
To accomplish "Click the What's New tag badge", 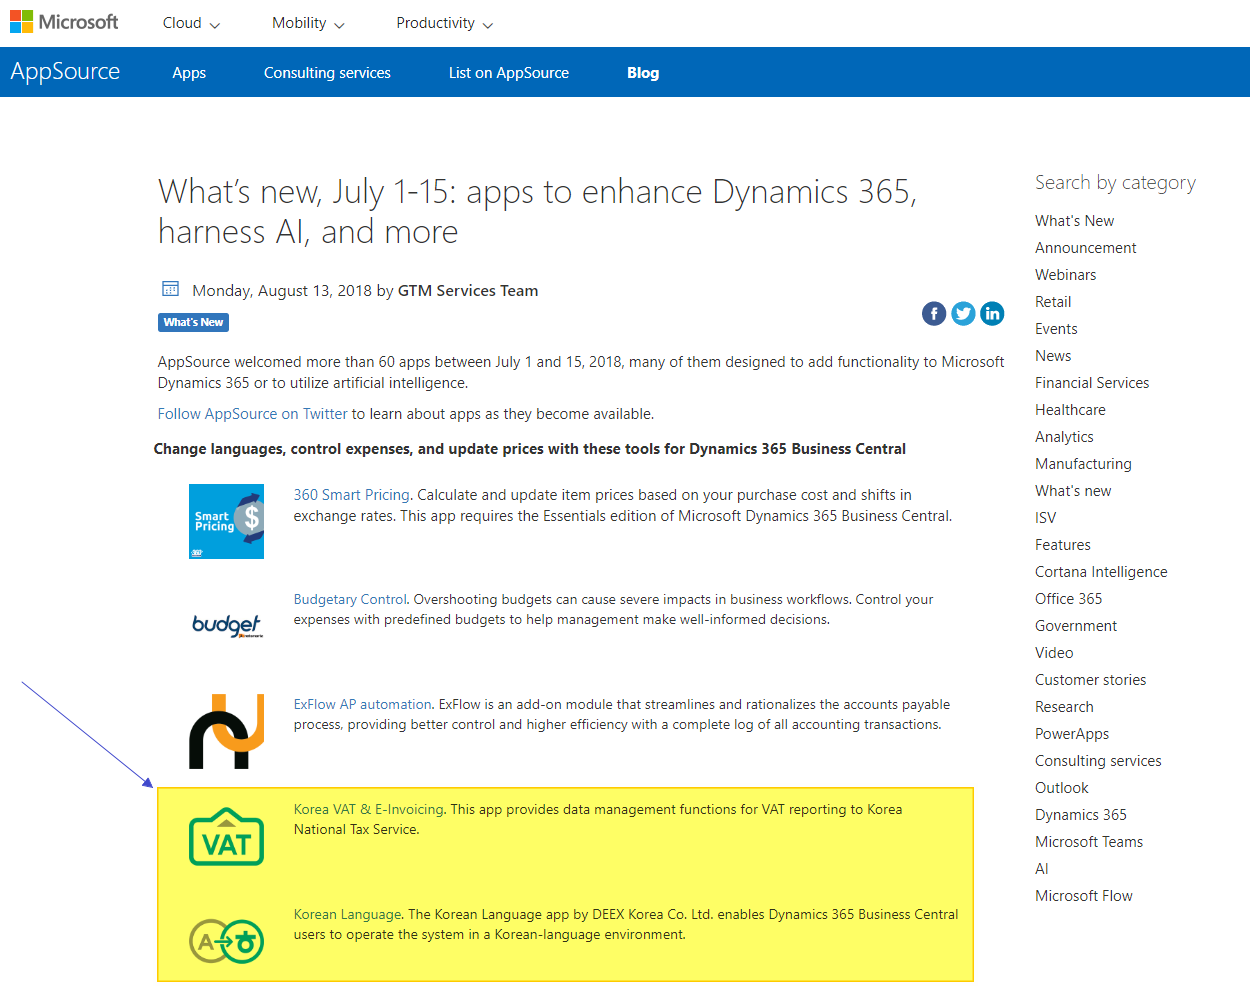I will pyautogui.click(x=193, y=322).
